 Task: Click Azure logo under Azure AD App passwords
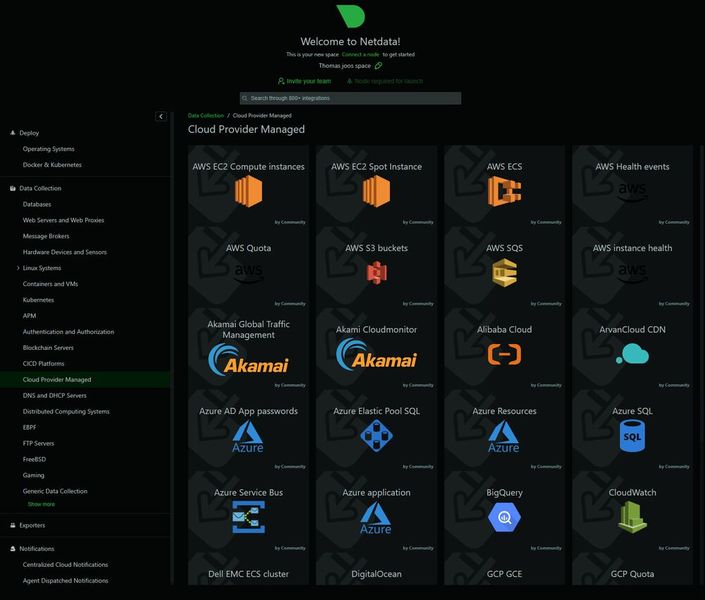[x=248, y=436]
